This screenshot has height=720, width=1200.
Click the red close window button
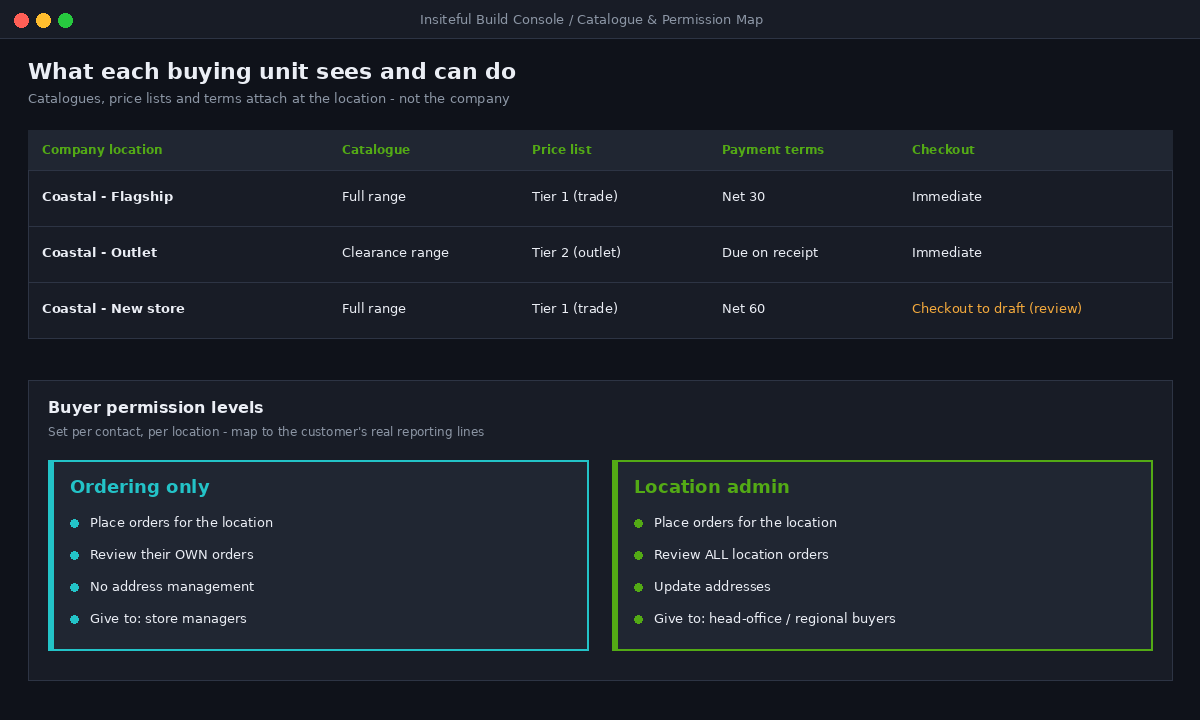(21, 20)
